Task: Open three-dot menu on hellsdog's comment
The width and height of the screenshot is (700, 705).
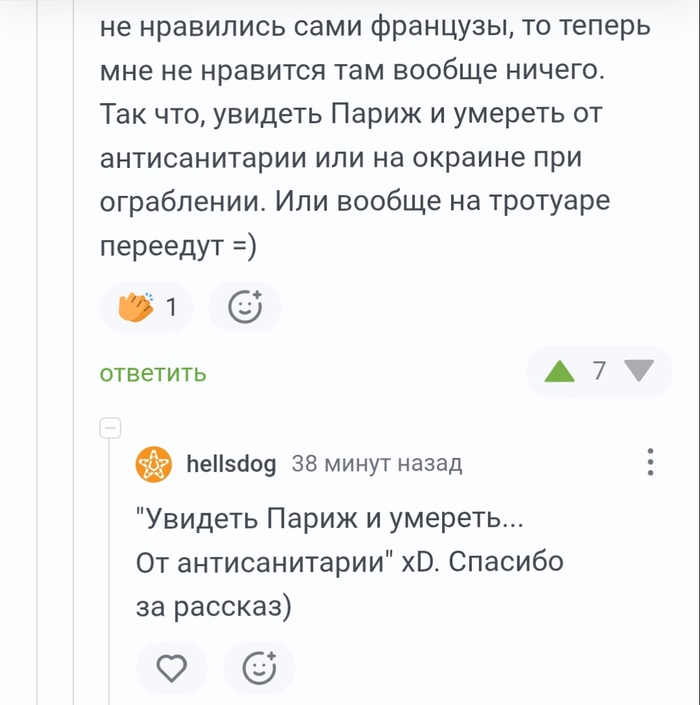Action: (650, 463)
